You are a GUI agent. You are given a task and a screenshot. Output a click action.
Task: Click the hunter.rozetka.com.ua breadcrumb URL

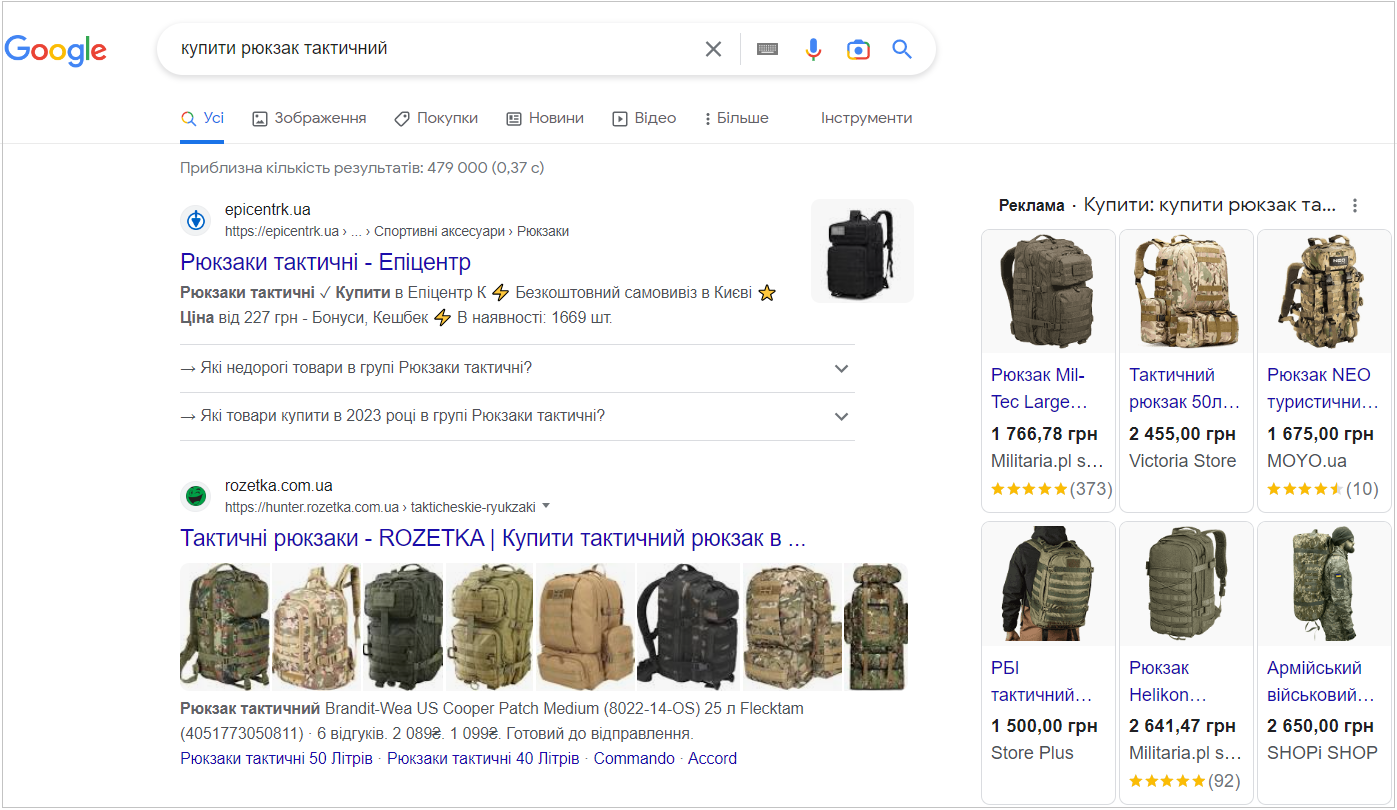[380, 507]
